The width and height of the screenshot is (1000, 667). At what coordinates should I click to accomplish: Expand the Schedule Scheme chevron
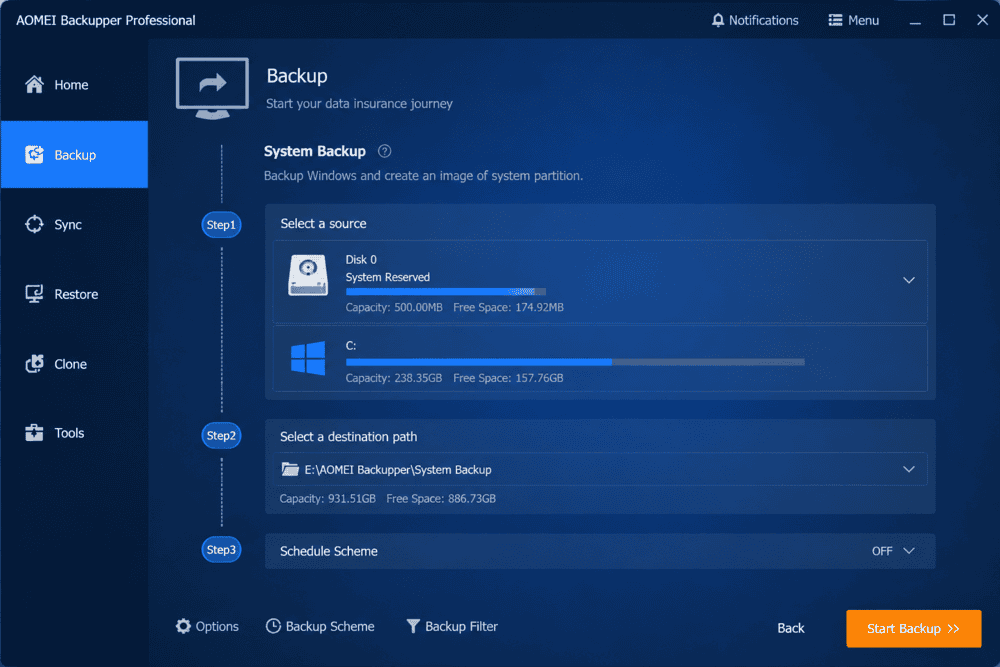pos(909,551)
